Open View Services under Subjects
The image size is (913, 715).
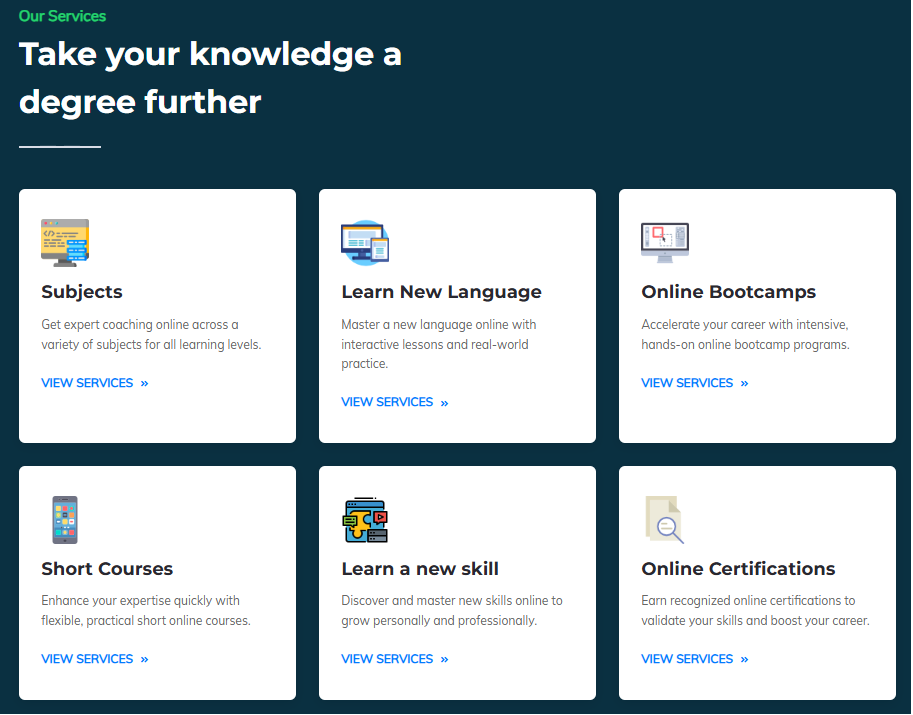click(95, 383)
